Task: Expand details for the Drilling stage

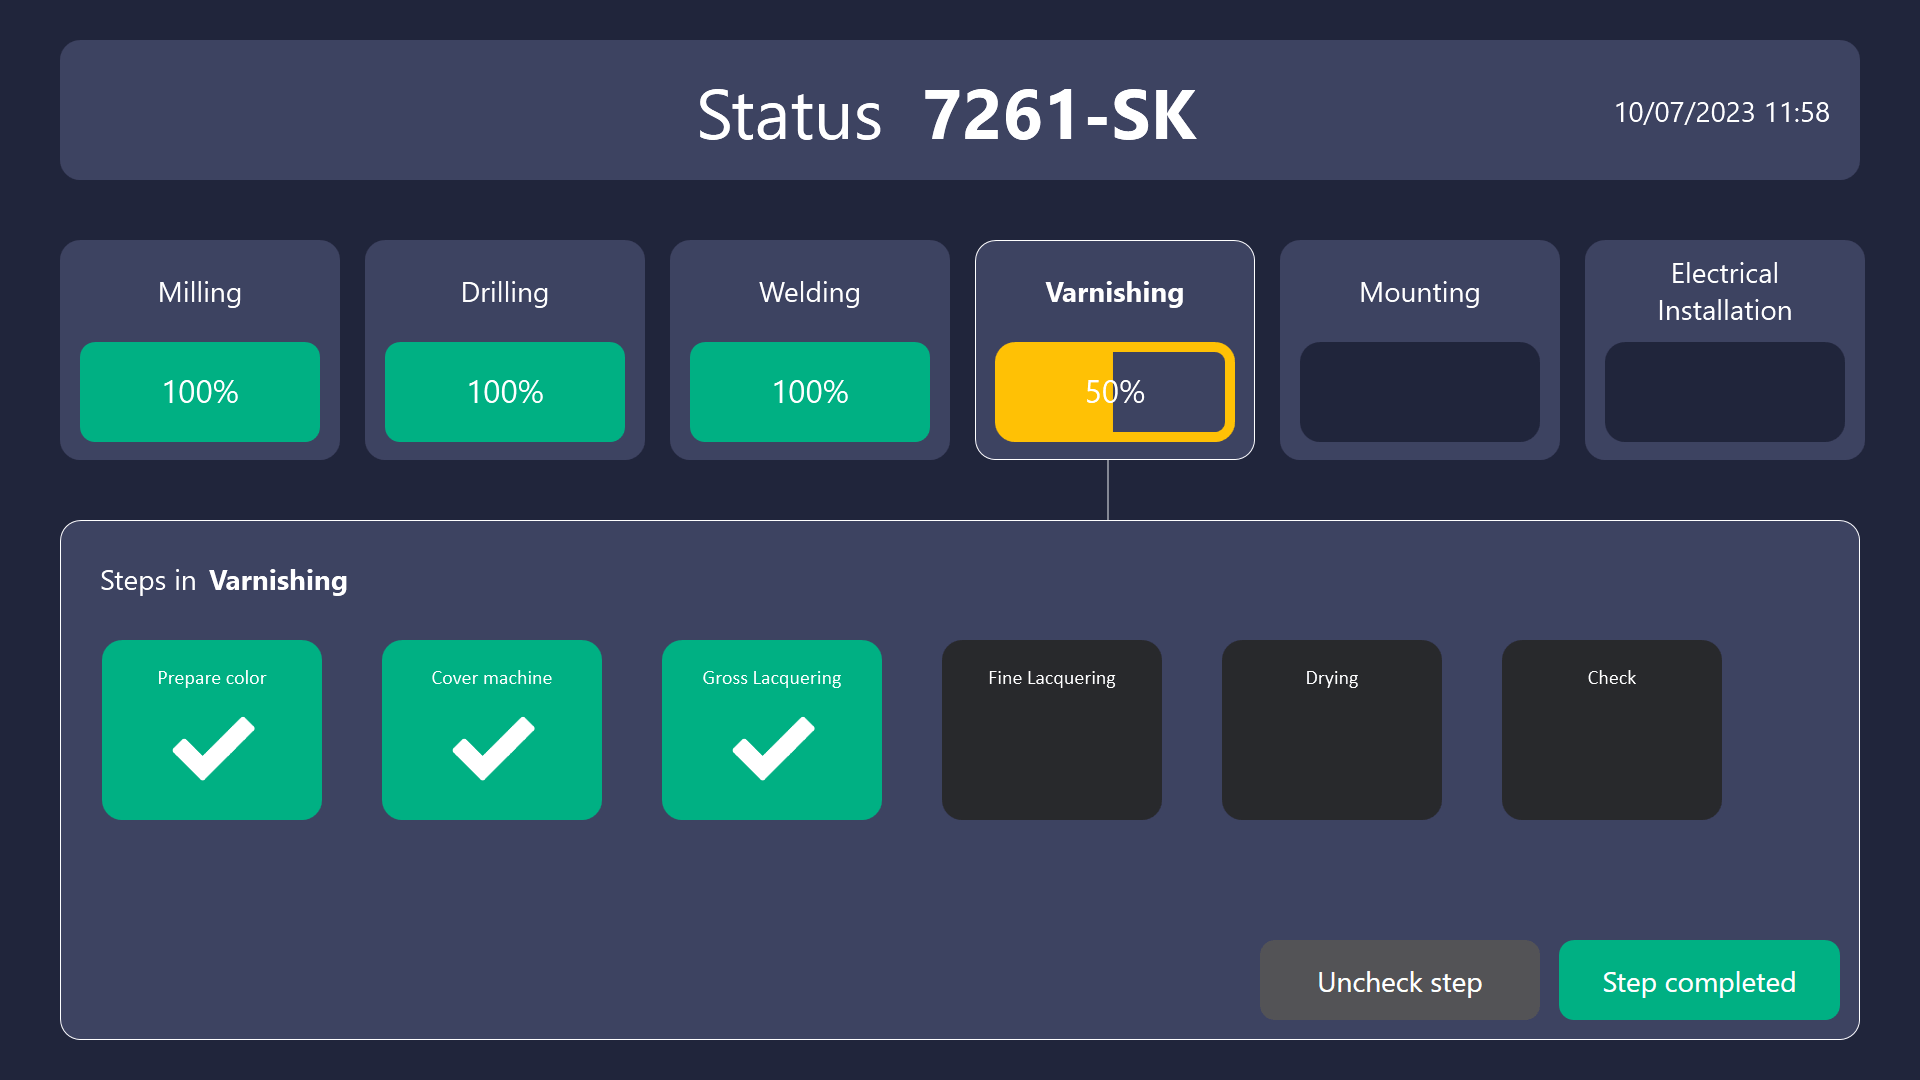Action: tap(504, 350)
